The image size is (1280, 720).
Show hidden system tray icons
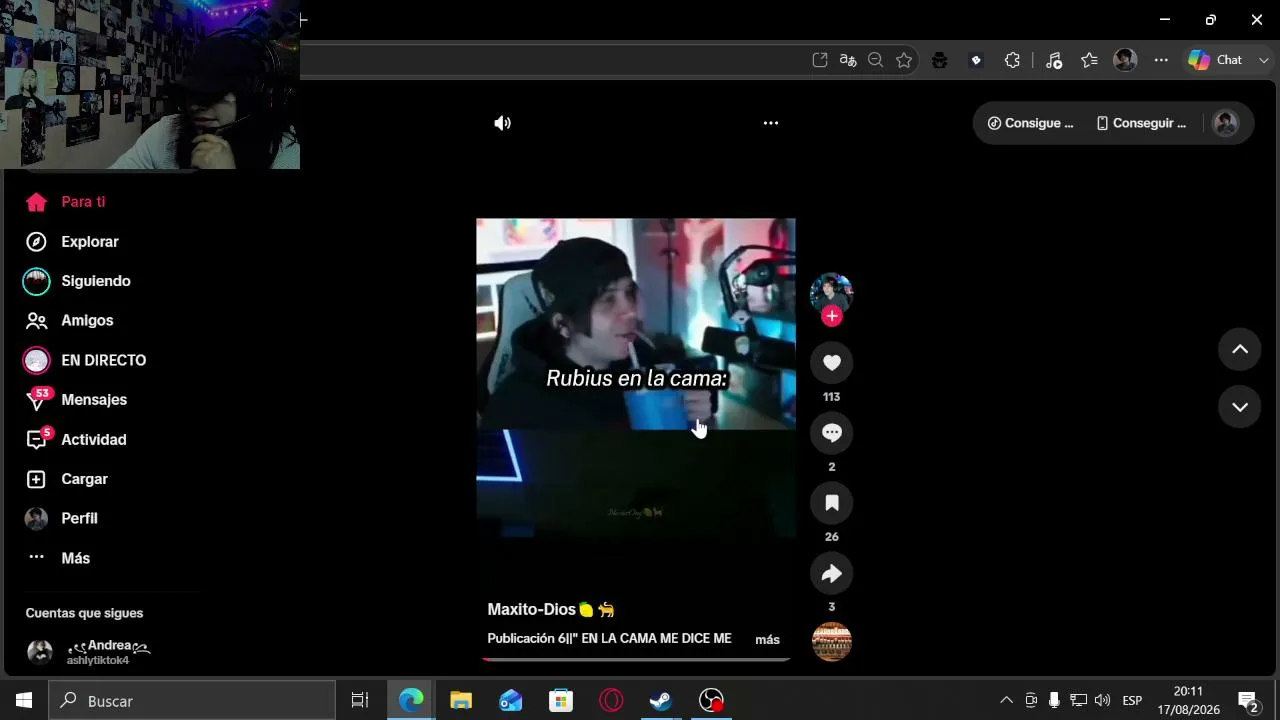pyautogui.click(x=1006, y=700)
